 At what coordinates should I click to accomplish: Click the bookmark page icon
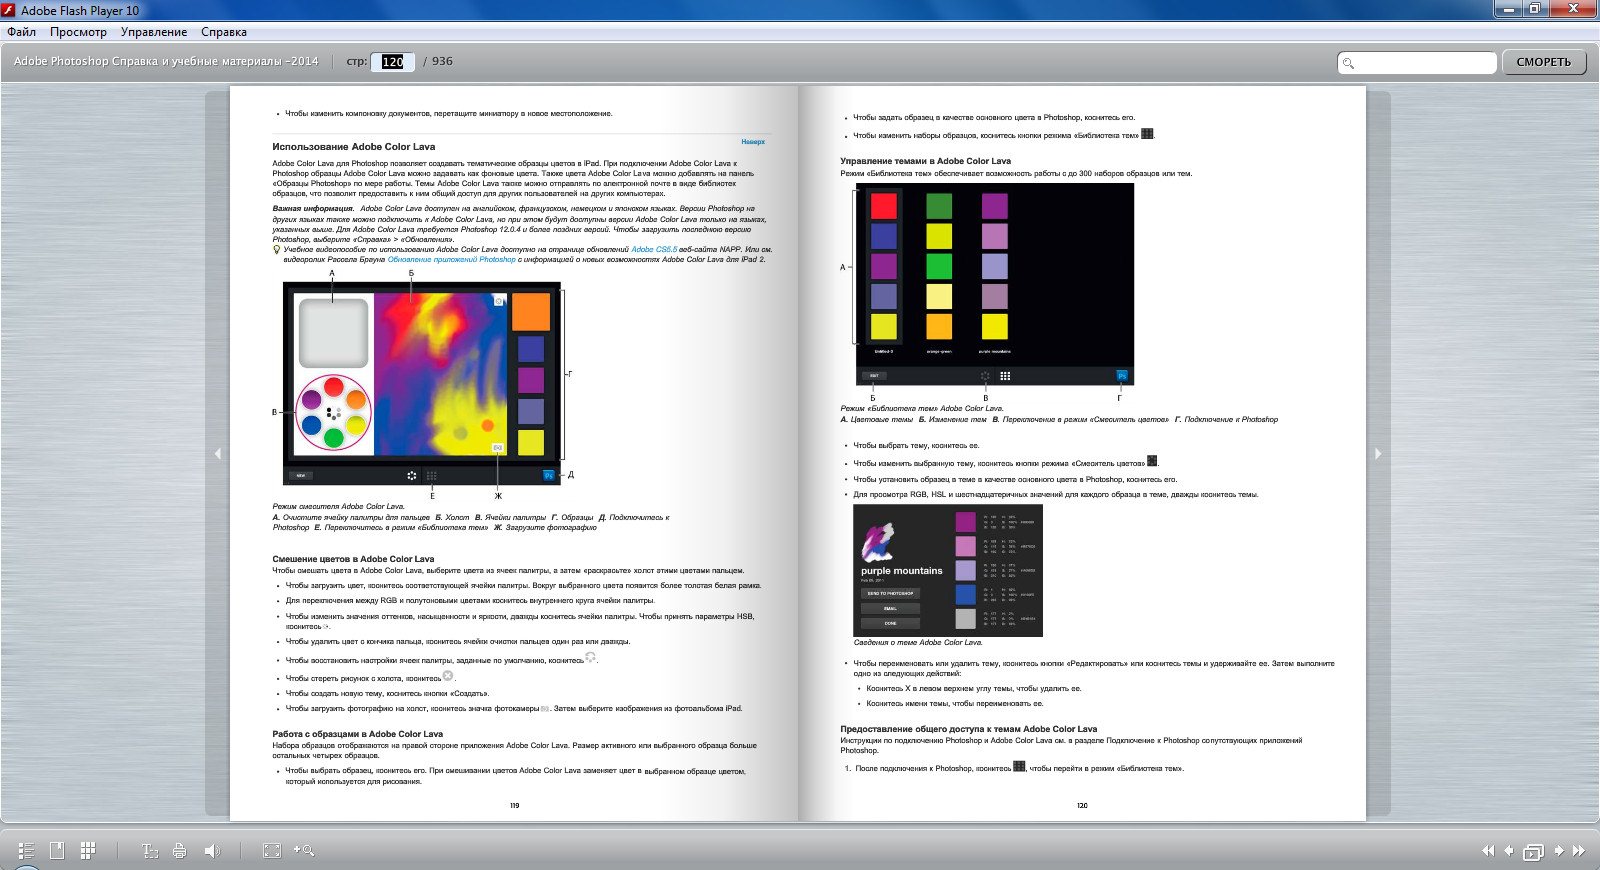(x=57, y=850)
